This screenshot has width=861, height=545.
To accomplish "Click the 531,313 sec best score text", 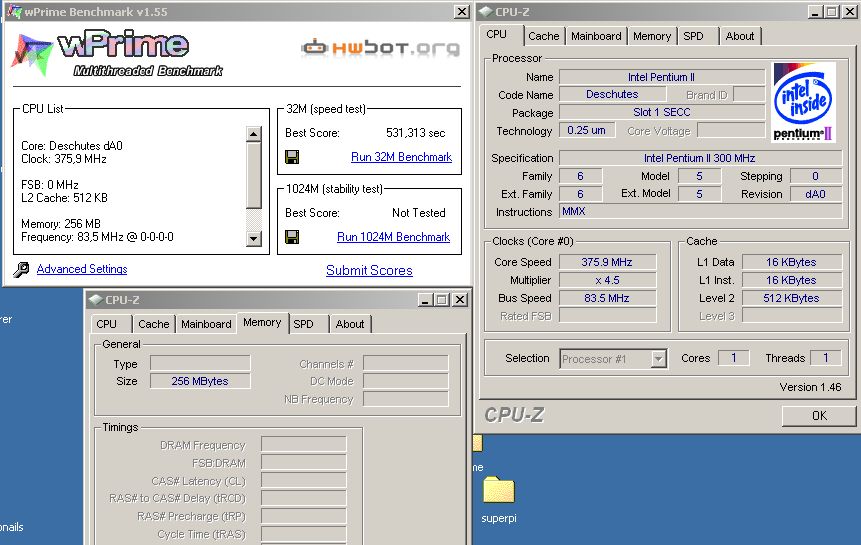I will click(x=415, y=133).
